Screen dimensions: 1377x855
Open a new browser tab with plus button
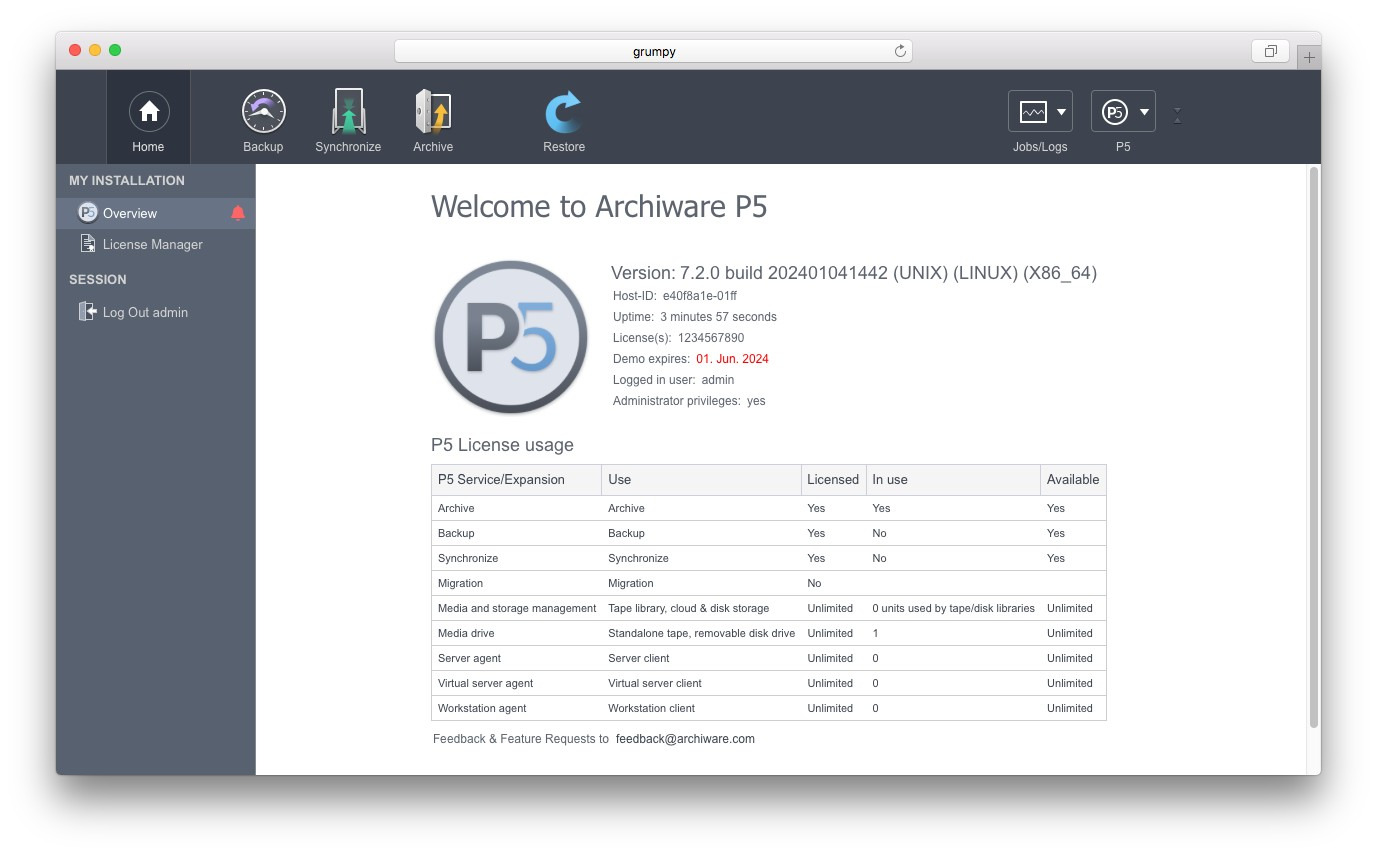point(1309,57)
